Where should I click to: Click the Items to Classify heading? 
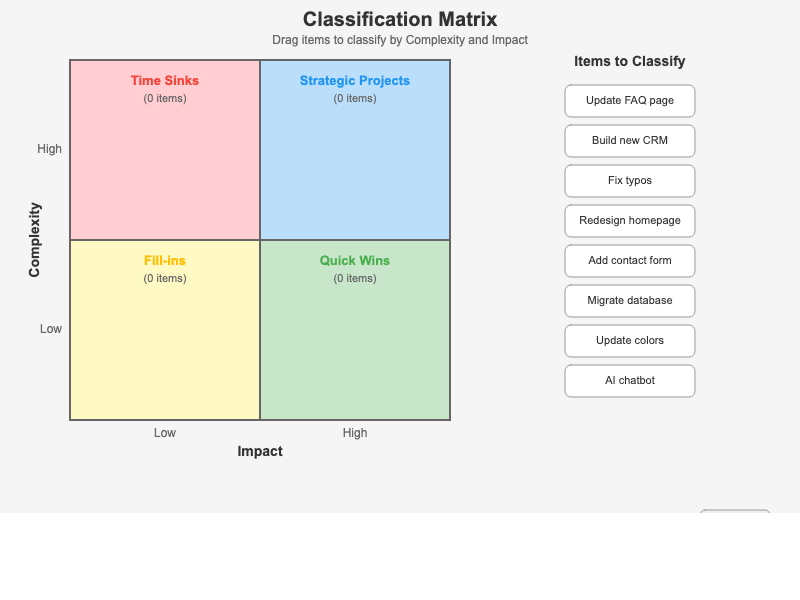click(x=629, y=61)
